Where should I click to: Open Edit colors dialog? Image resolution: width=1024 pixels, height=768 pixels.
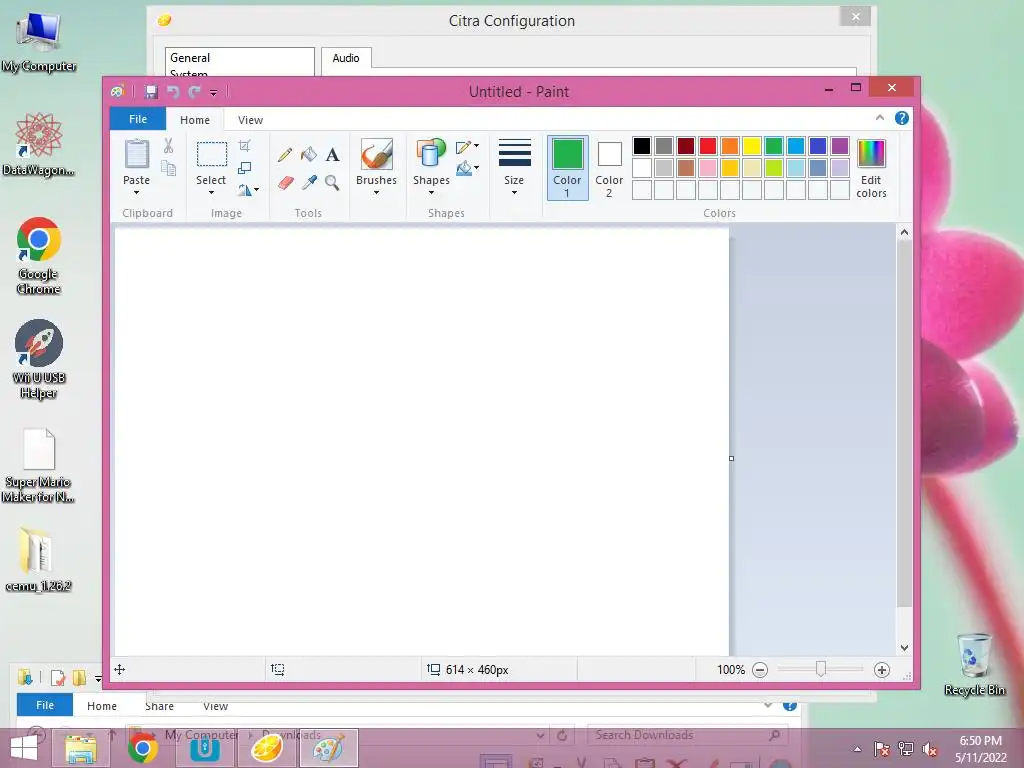(871, 168)
